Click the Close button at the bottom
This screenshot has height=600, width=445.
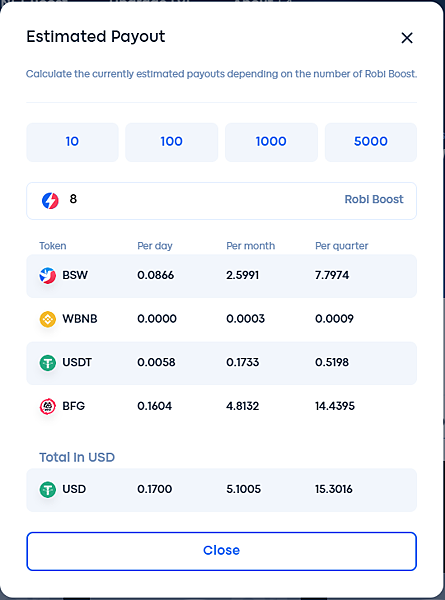222,551
